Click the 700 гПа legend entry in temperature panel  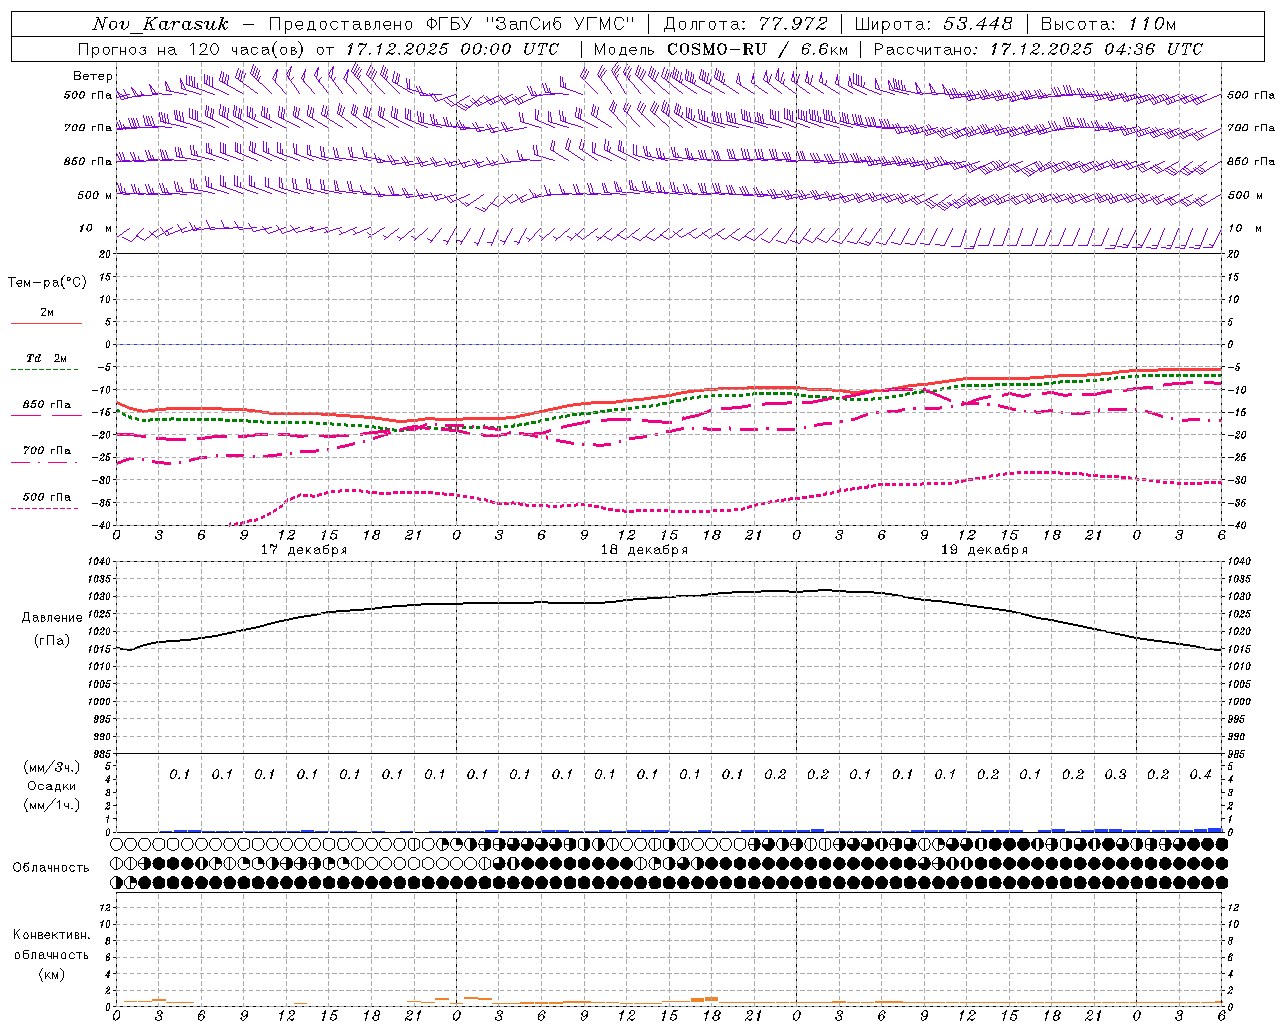pyautogui.click(x=46, y=451)
